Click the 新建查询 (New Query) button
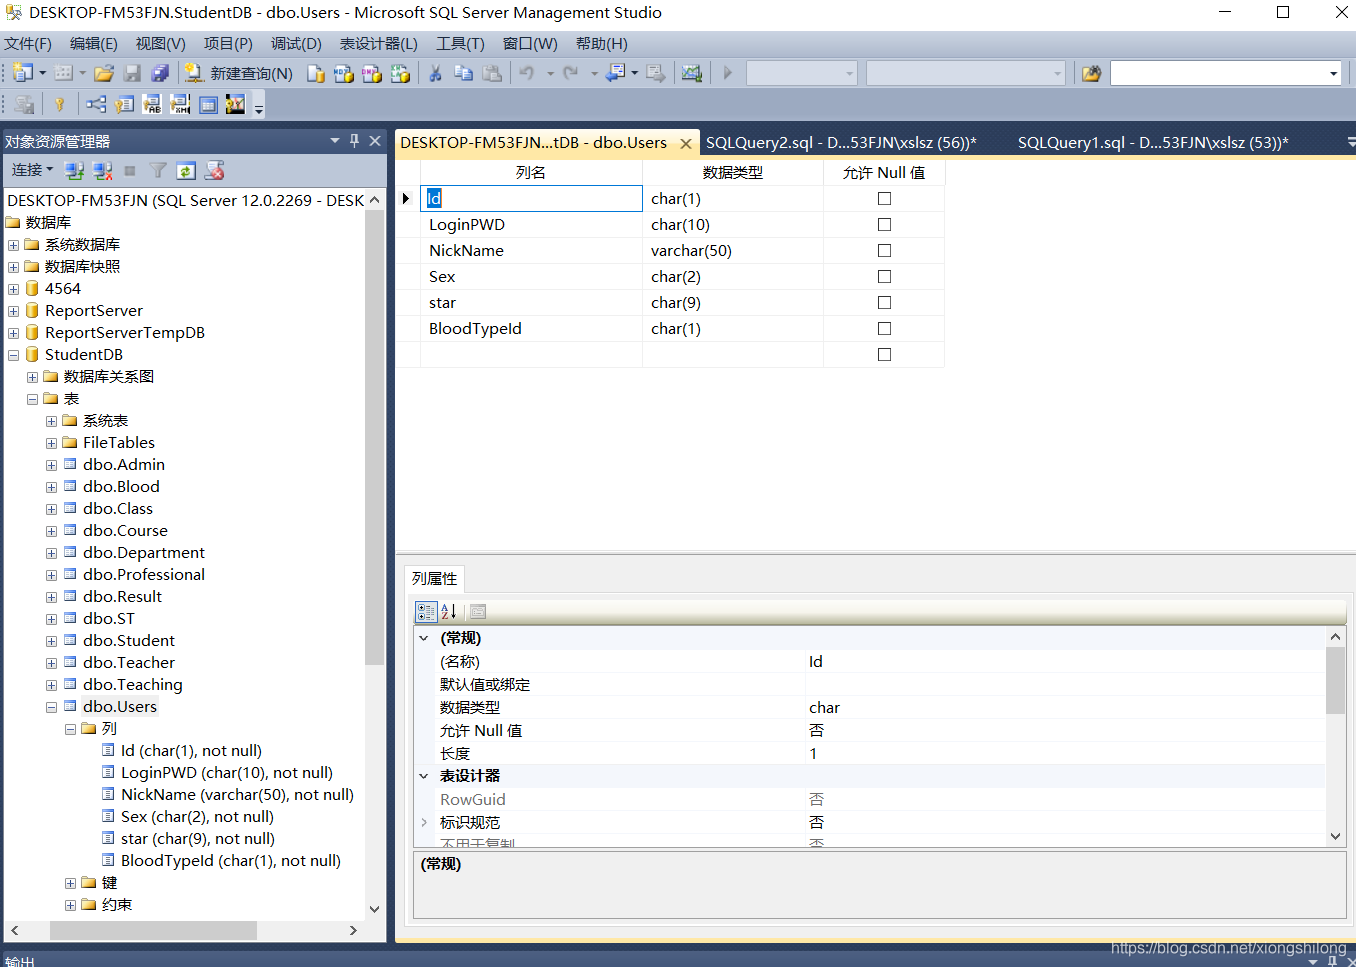The height and width of the screenshot is (967, 1356). 239,73
